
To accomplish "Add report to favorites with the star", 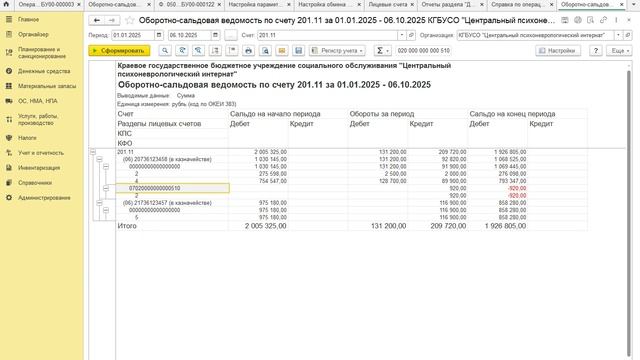I will 130,20.
